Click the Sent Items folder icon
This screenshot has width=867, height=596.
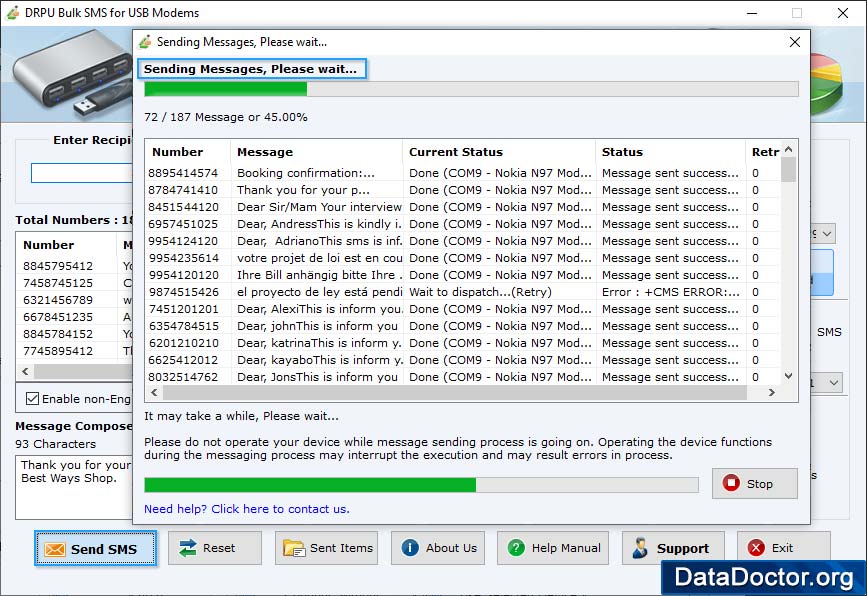[x=294, y=548]
